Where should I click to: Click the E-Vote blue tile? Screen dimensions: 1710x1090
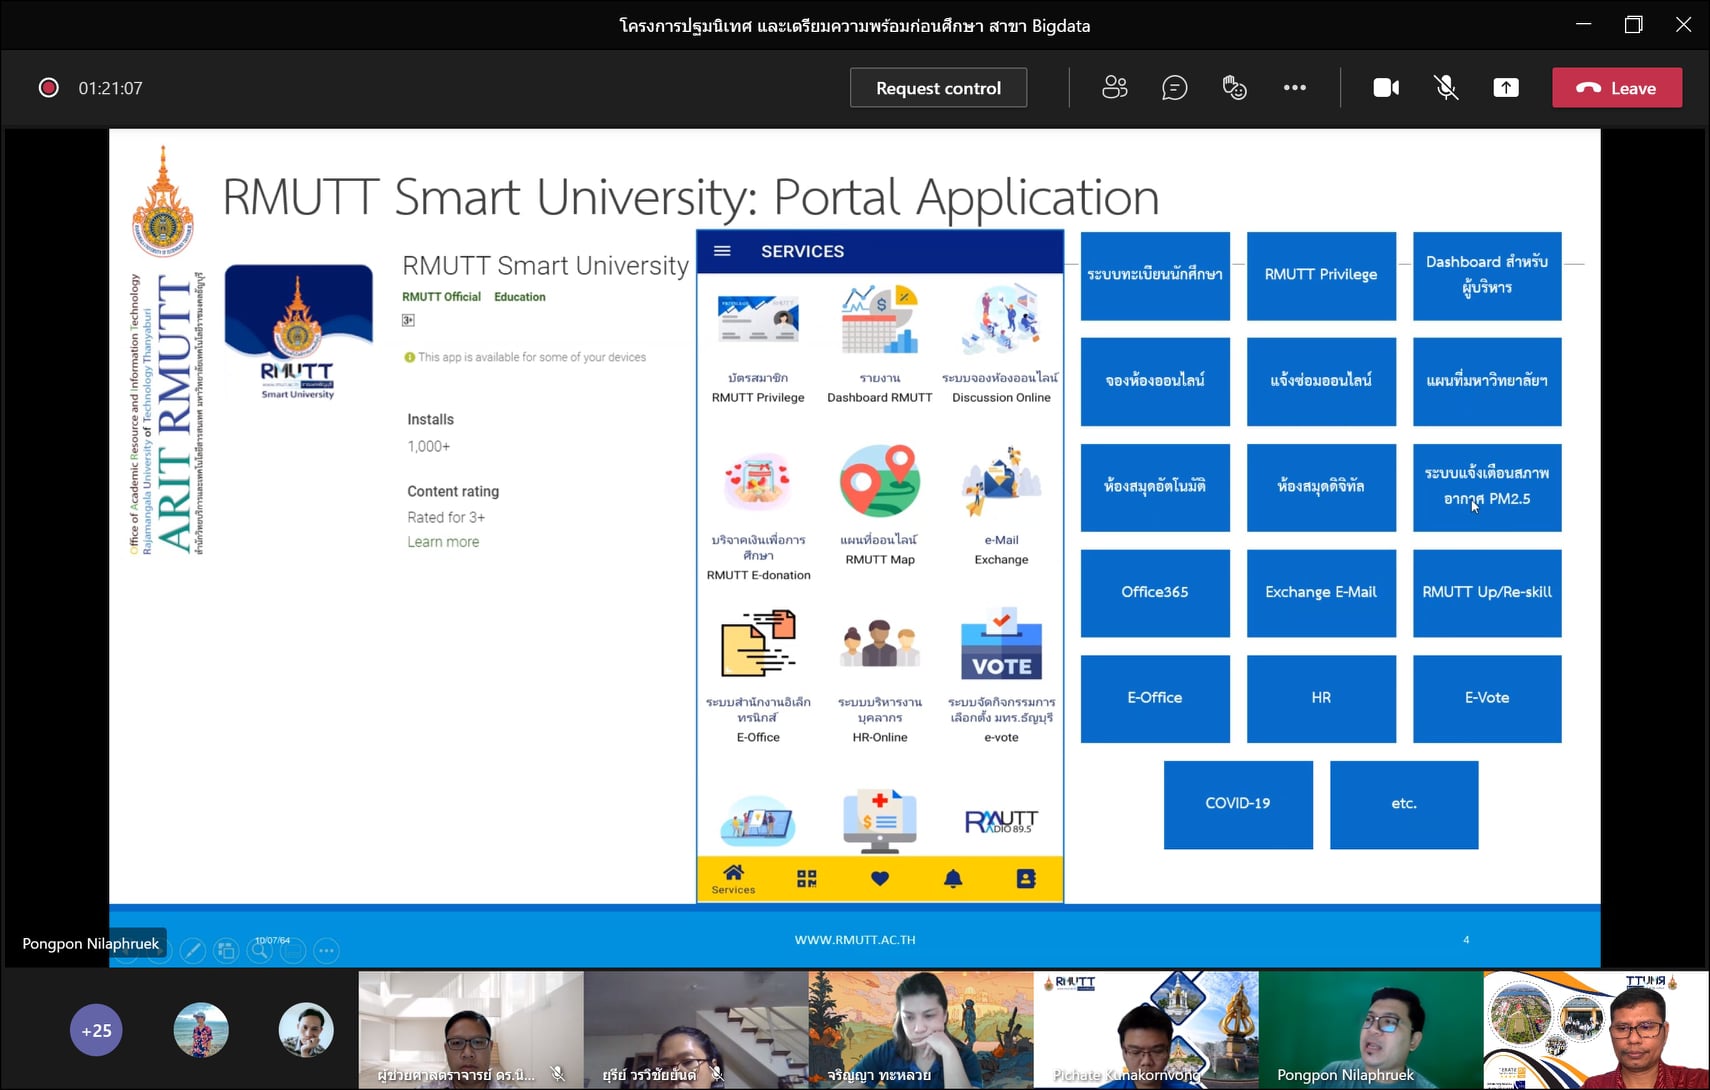pyautogui.click(x=1487, y=698)
